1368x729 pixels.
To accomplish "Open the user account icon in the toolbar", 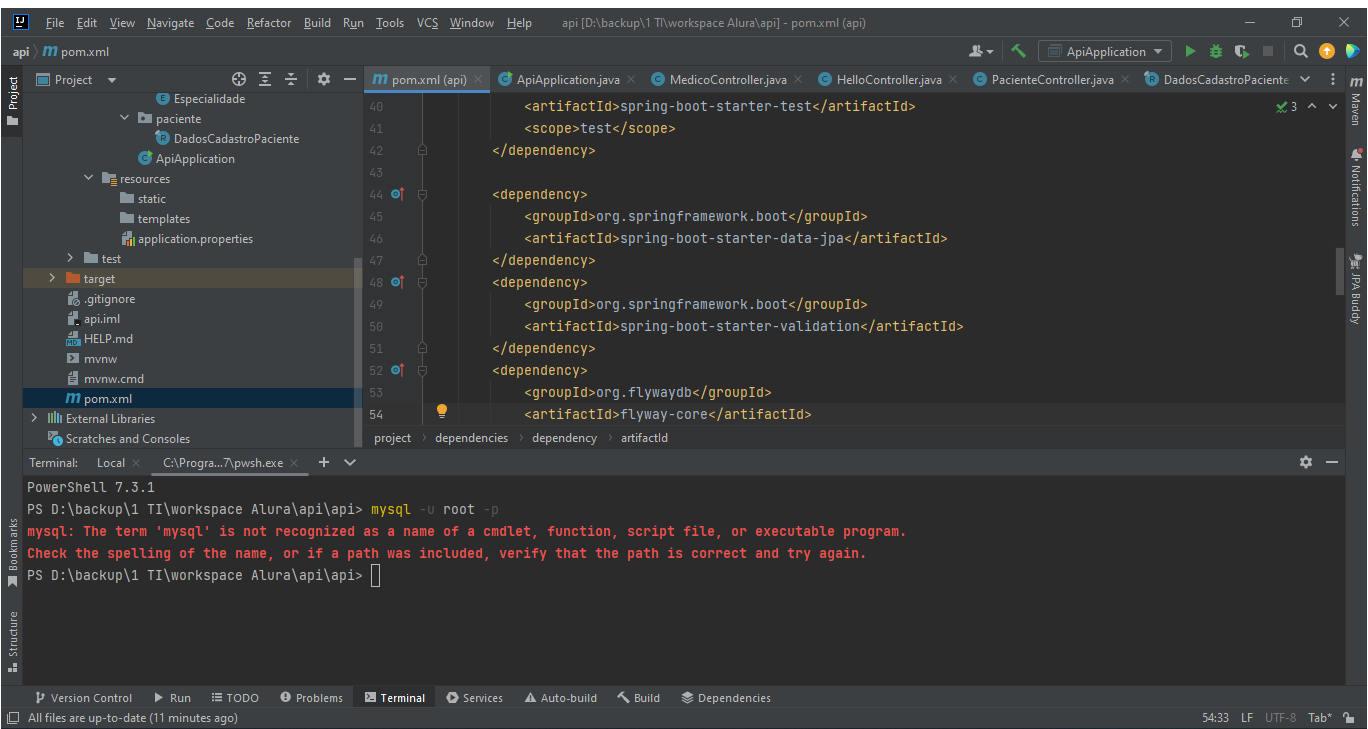I will (981, 51).
